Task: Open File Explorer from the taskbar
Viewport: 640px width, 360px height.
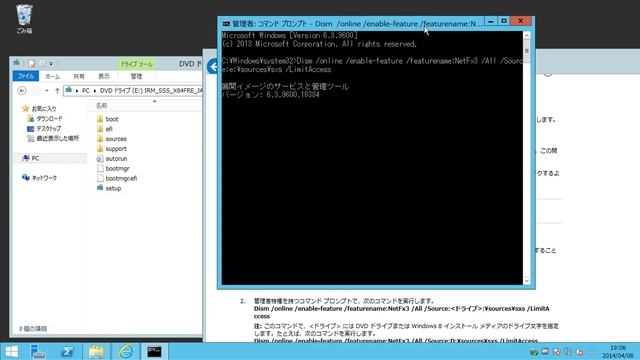Action: [96, 351]
